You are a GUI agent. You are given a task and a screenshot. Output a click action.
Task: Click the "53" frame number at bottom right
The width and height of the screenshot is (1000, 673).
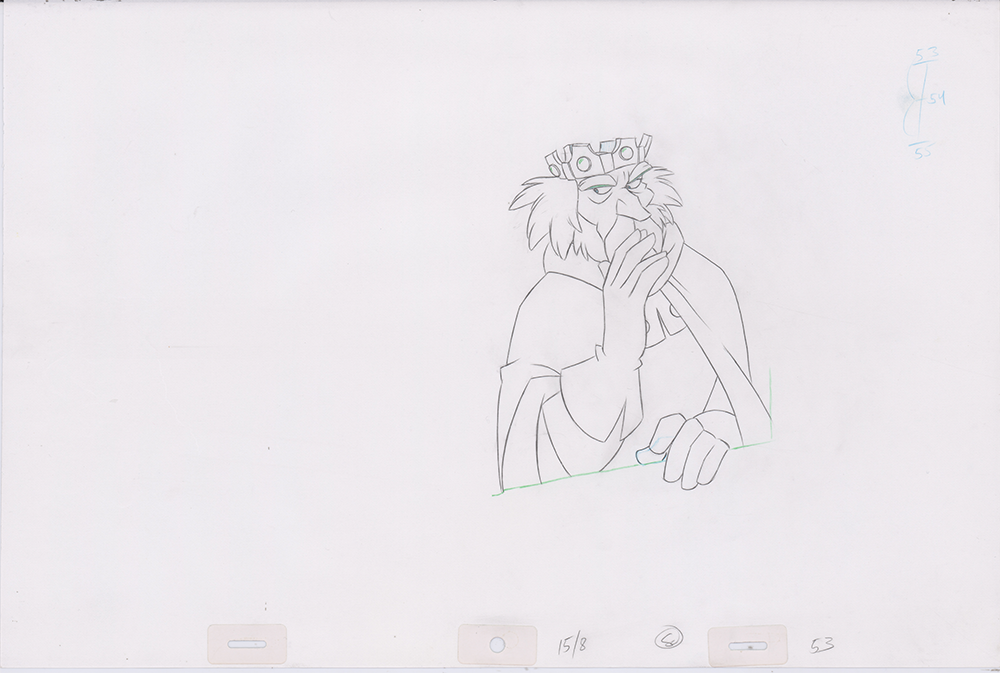click(x=822, y=646)
